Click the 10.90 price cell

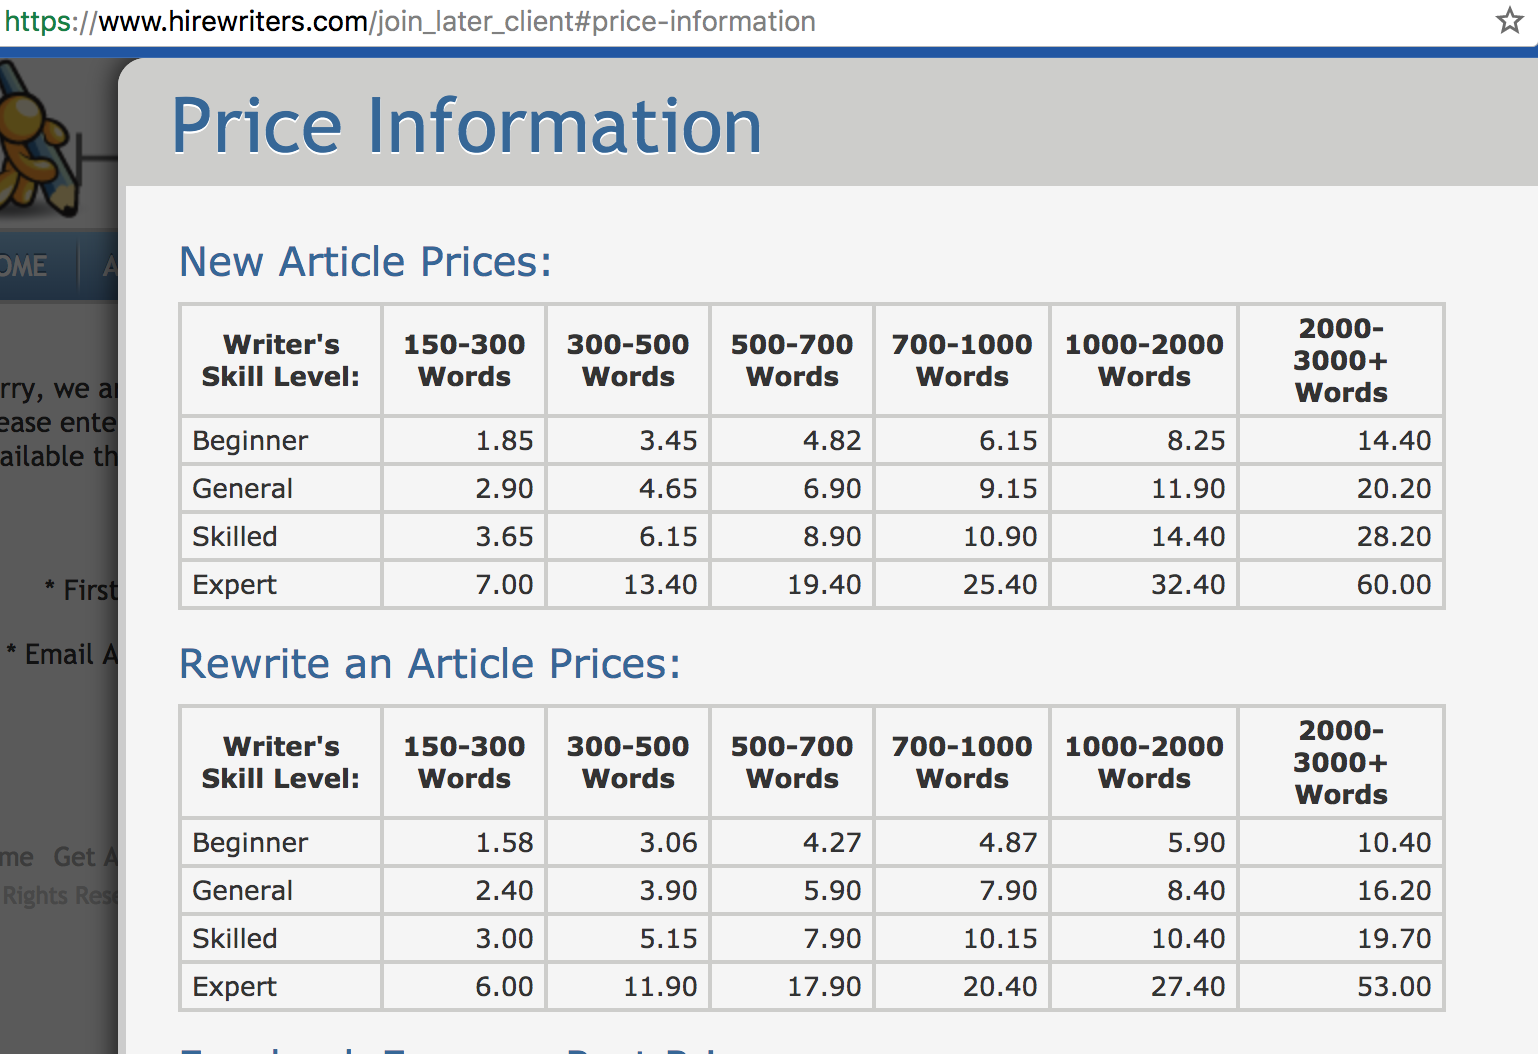point(962,536)
